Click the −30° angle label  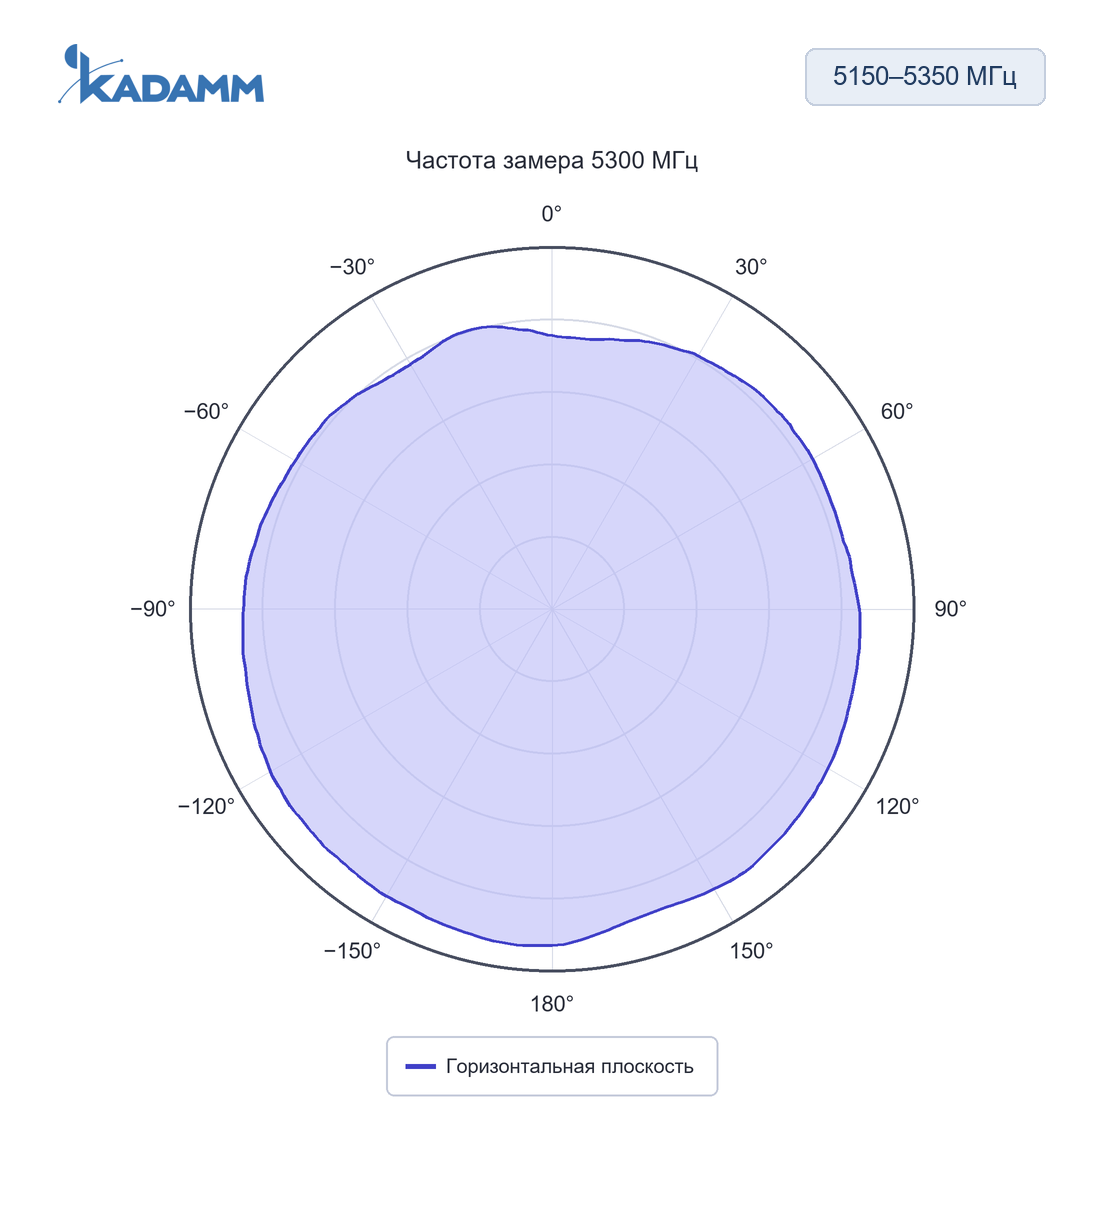(352, 267)
